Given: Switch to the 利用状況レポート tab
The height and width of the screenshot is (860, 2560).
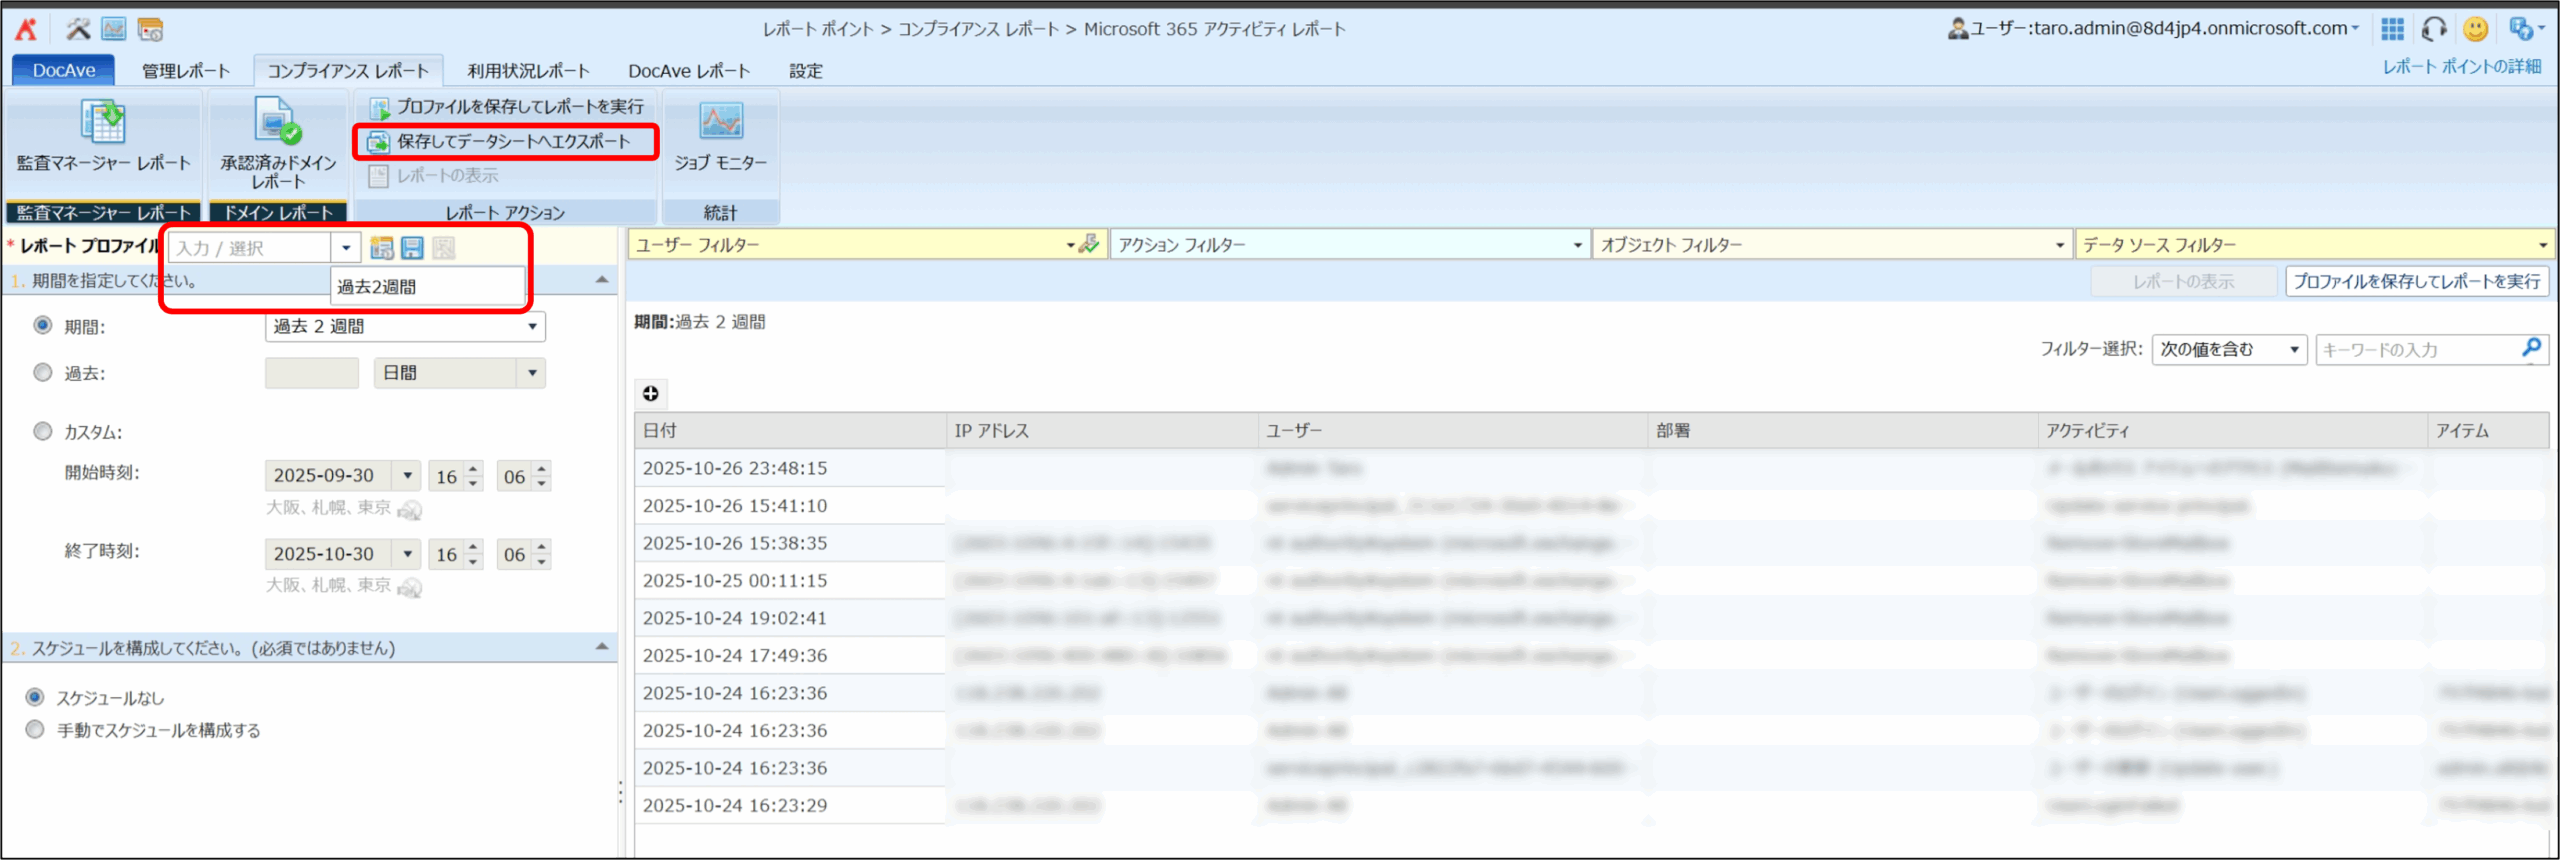Looking at the screenshot, I should (x=528, y=71).
